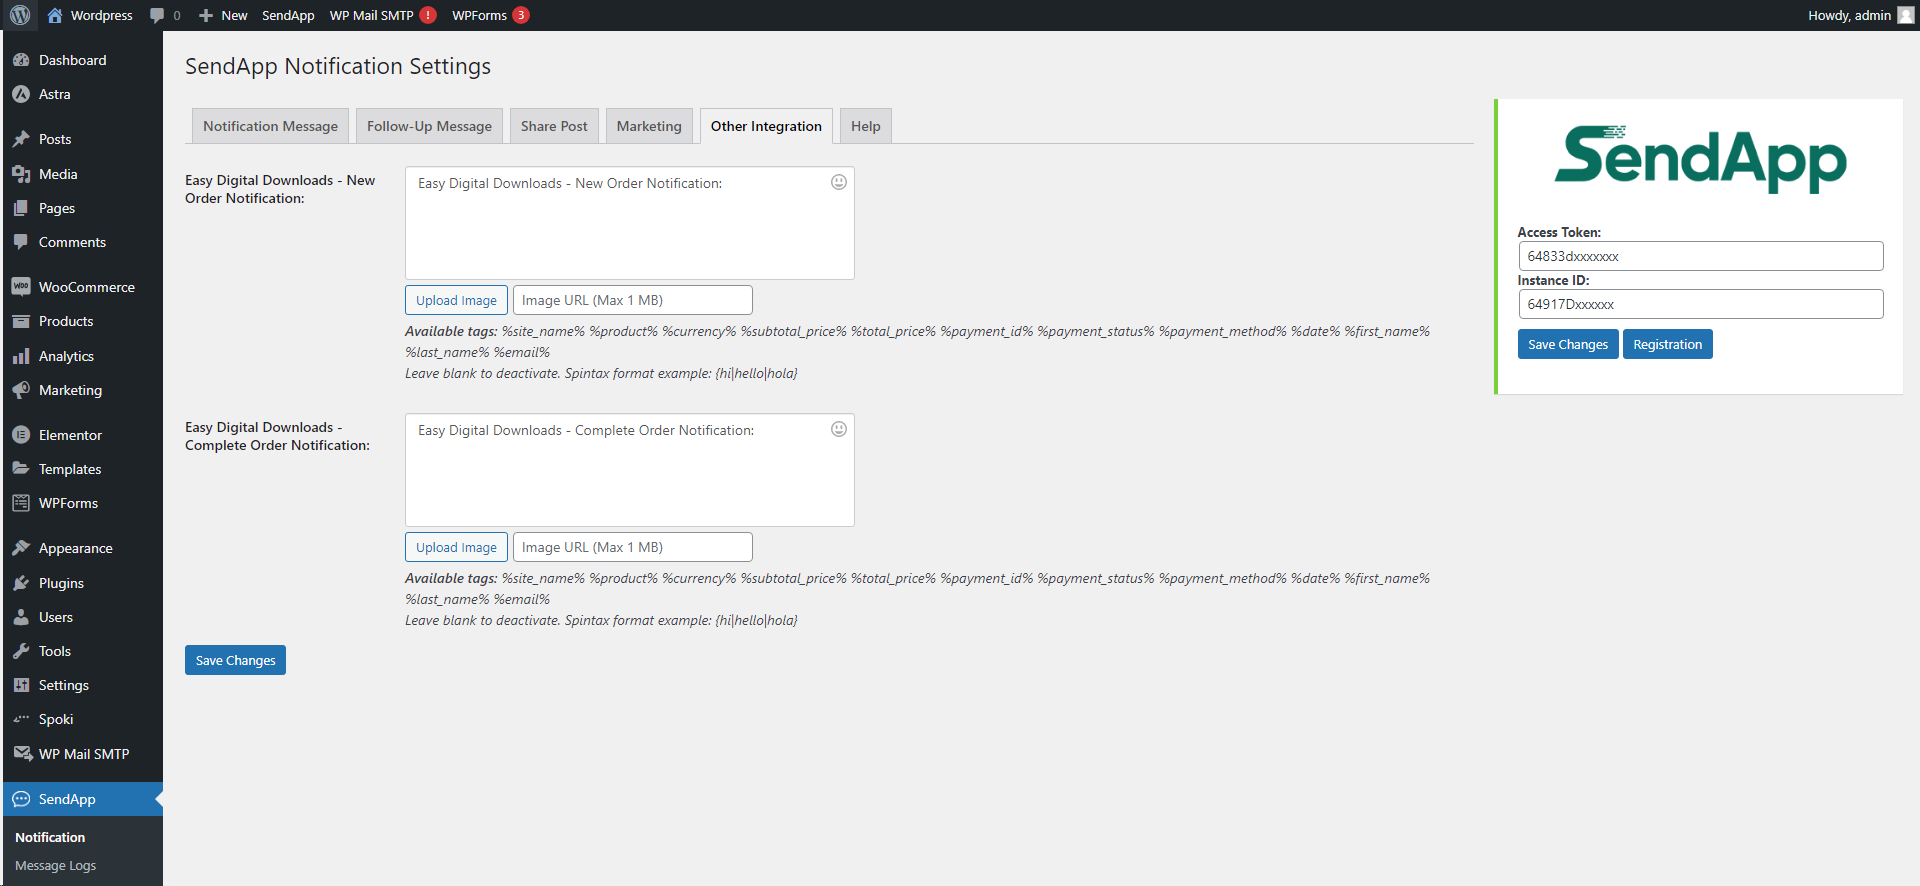The height and width of the screenshot is (886, 1920).
Task: Click the Elementor icon
Action: [21, 435]
